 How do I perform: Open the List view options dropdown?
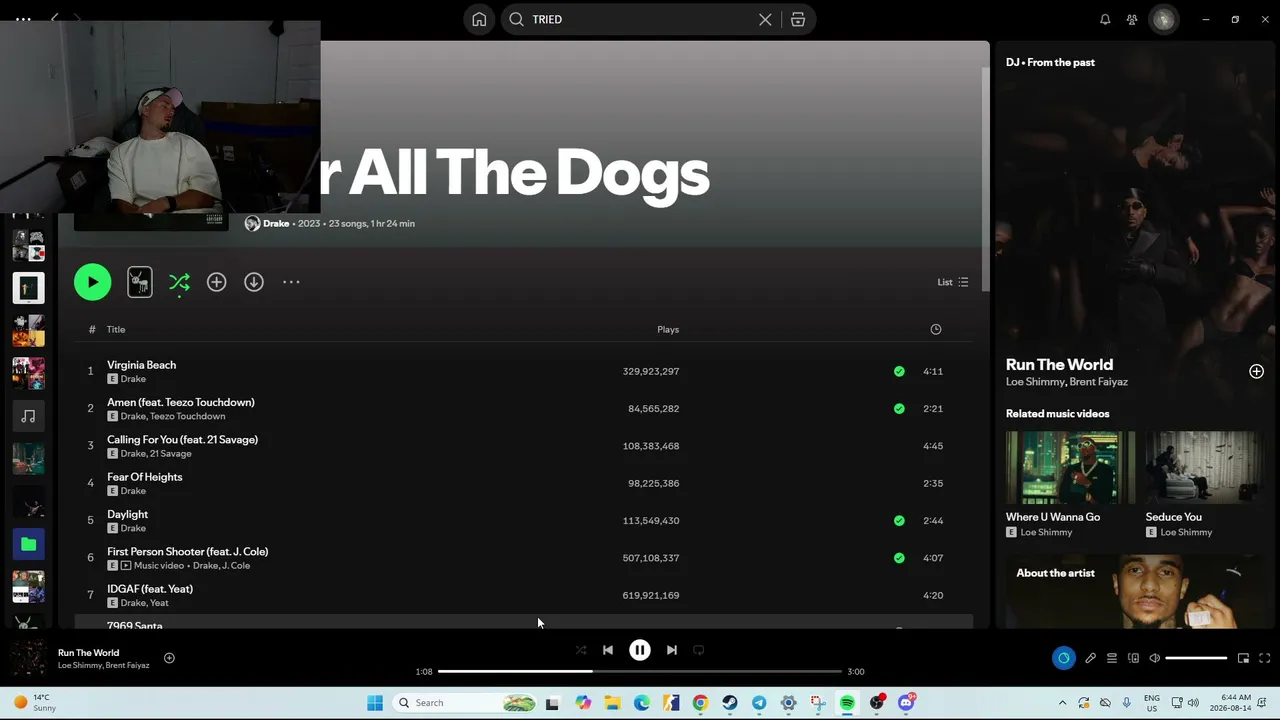(x=952, y=282)
